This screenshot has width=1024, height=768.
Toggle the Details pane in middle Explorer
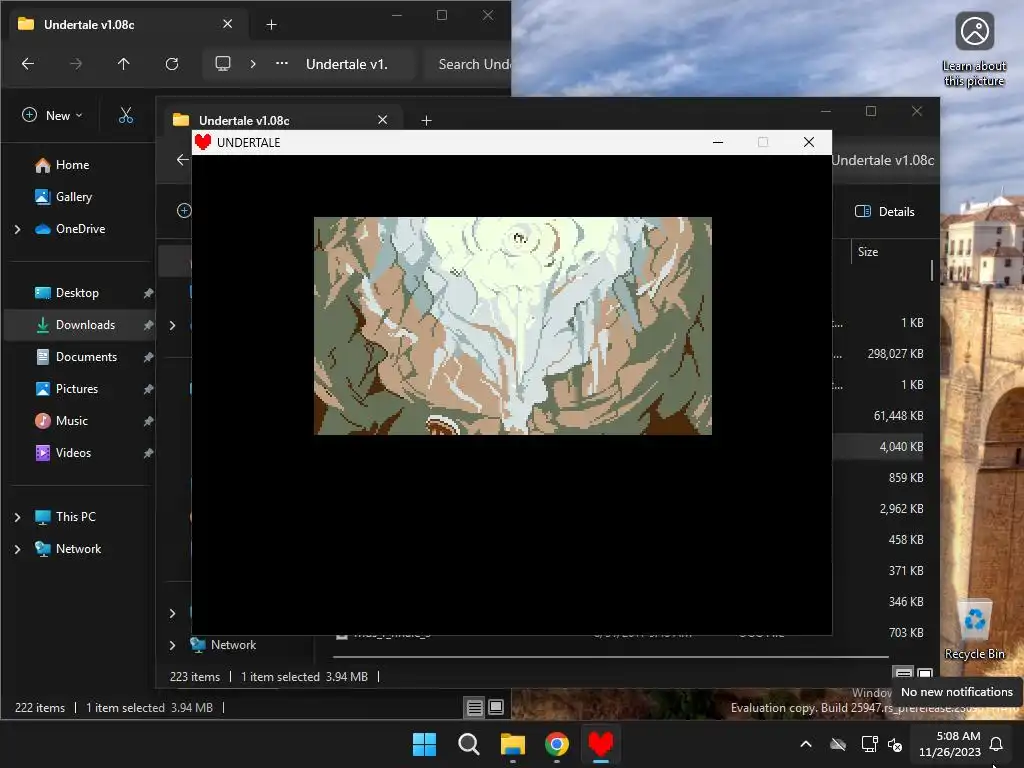884,212
